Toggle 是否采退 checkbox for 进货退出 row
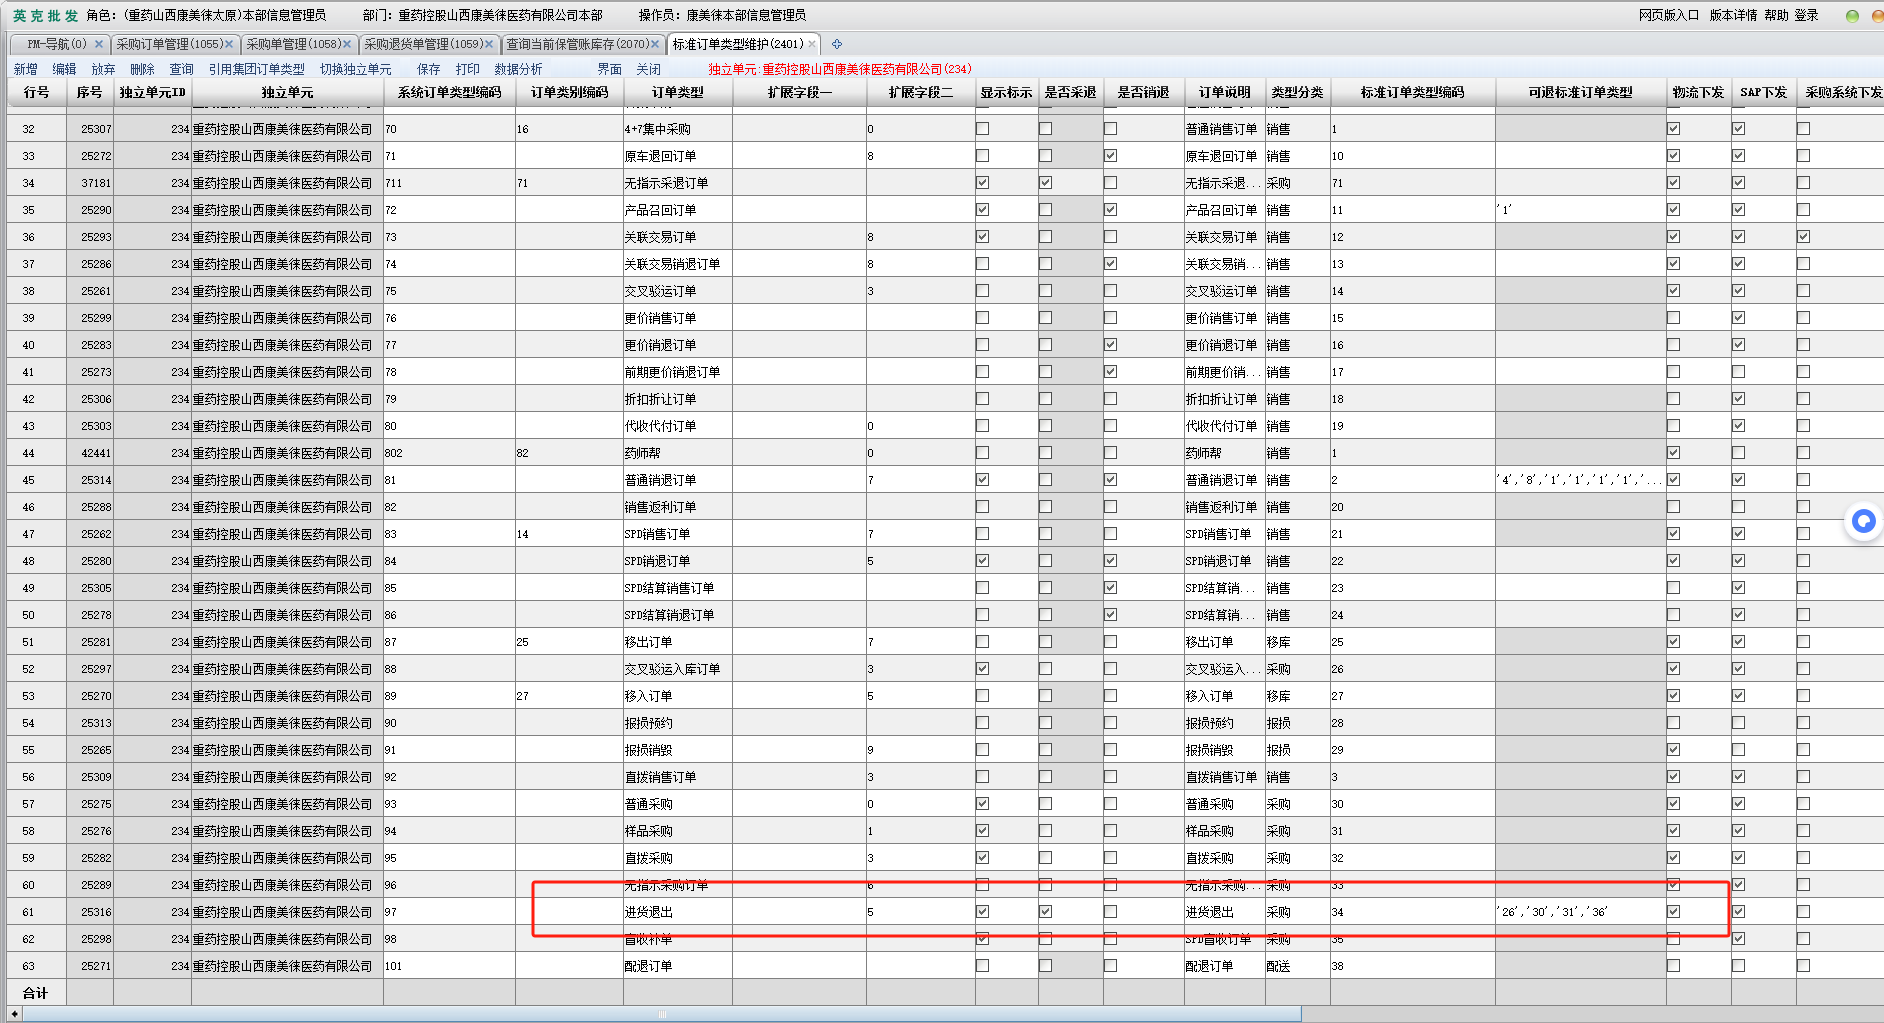The width and height of the screenshot is (1884, 1023). point(1045,912)
